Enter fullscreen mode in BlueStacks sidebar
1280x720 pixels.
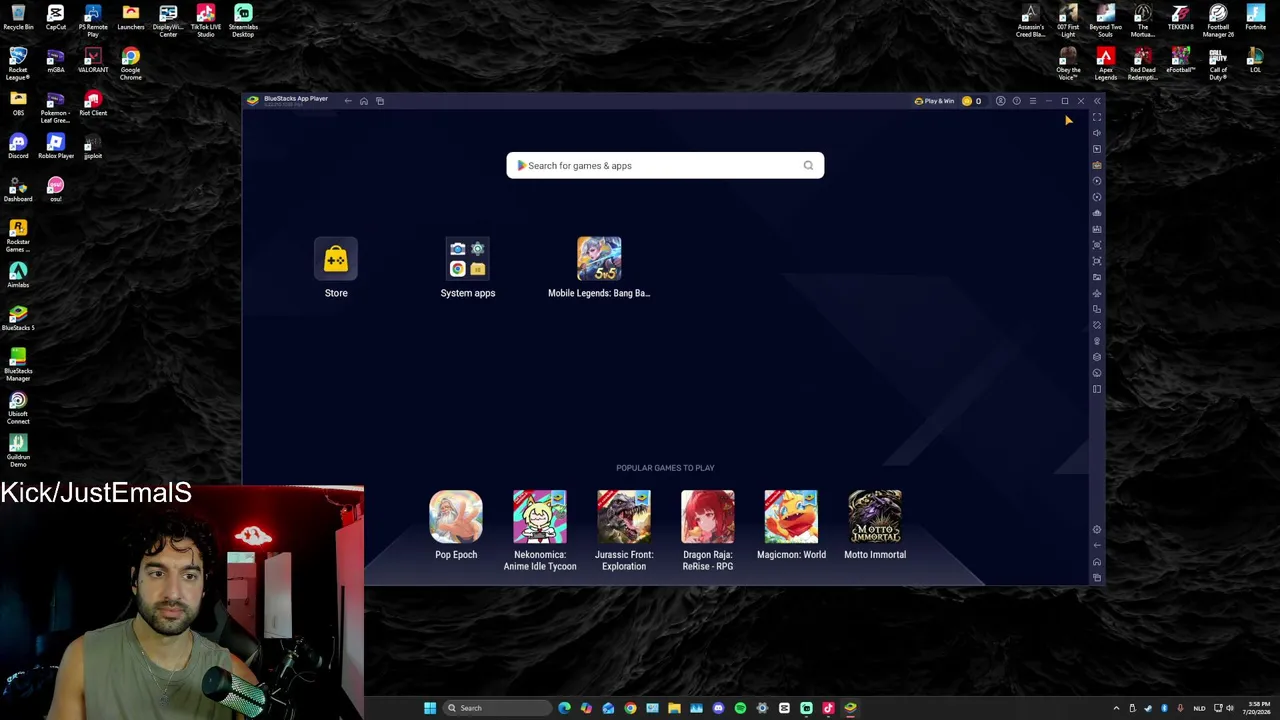[1097, 117]
